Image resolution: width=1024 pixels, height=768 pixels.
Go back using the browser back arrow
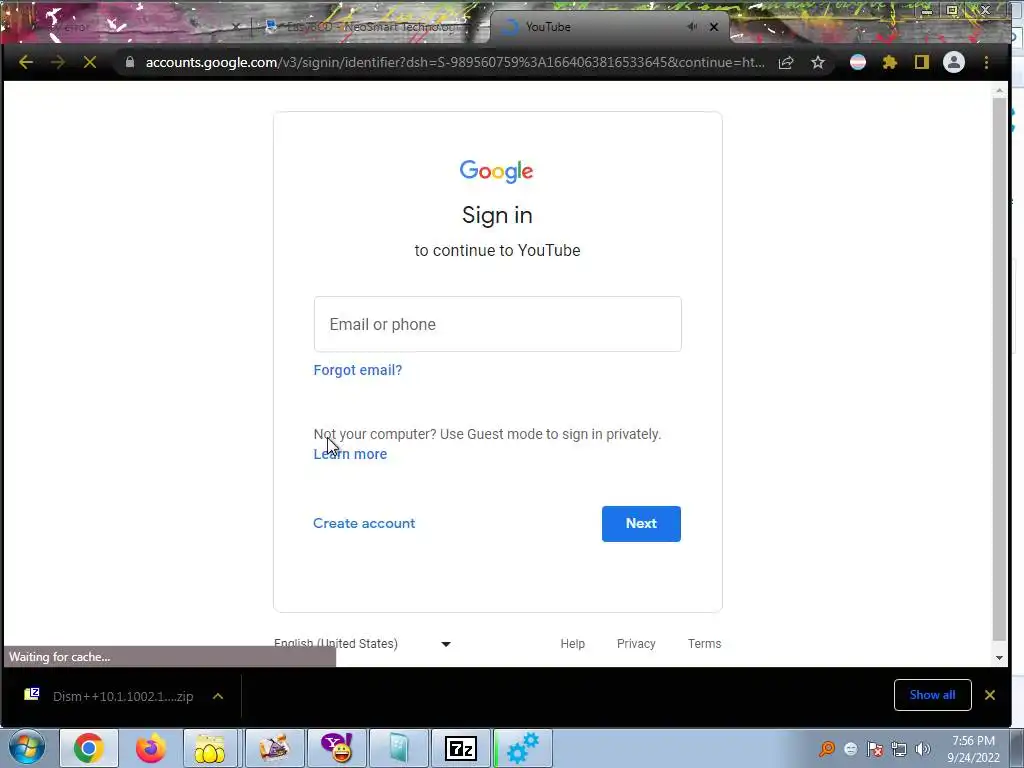click(26, 63)
